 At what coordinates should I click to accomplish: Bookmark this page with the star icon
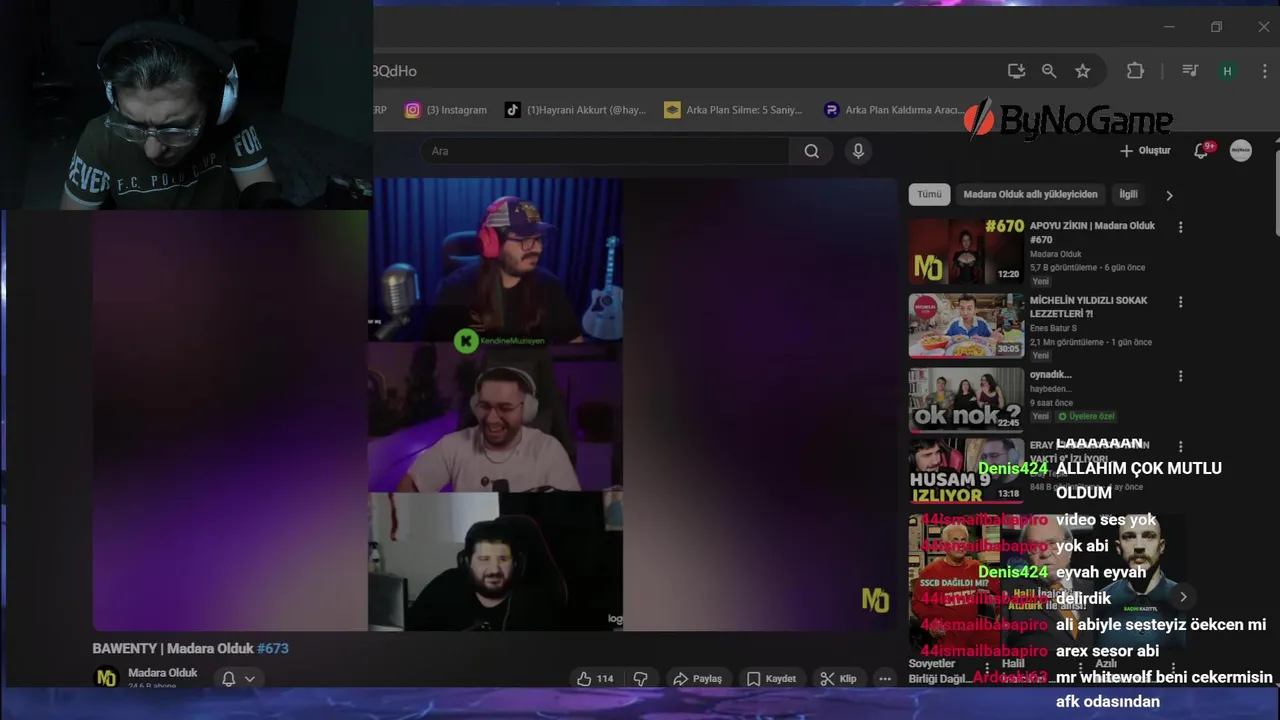1083,71
